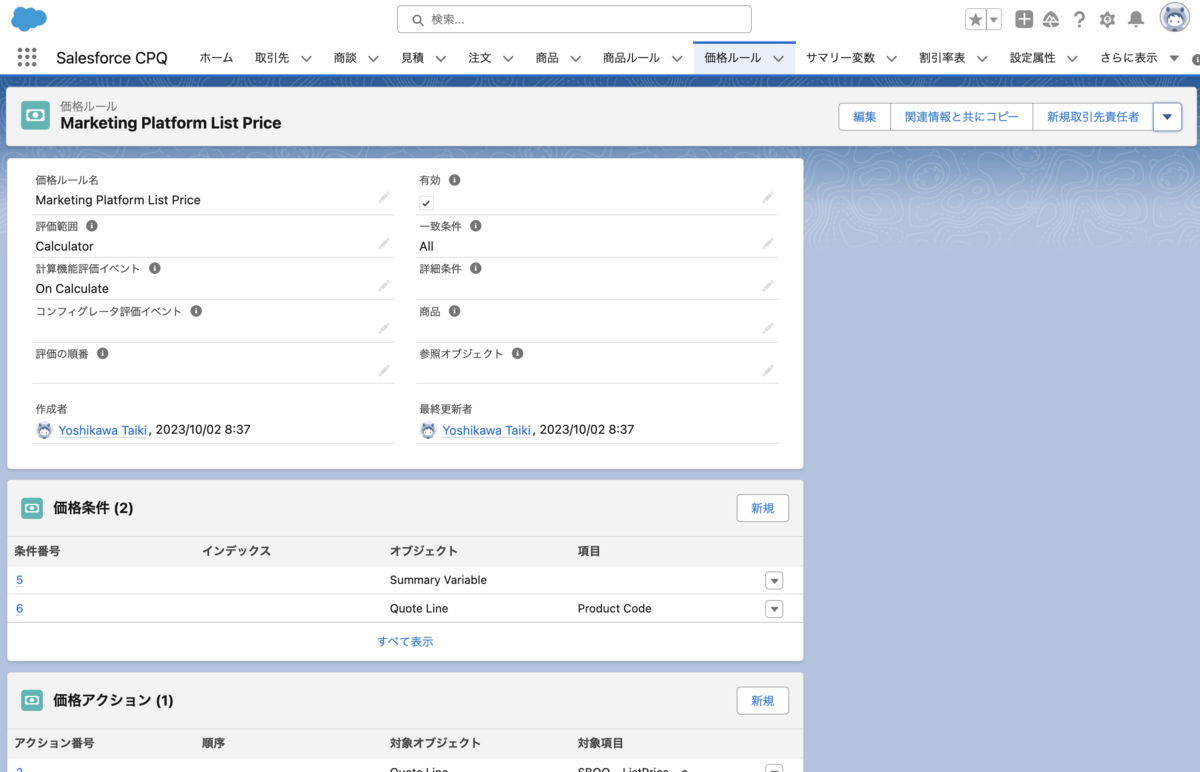The height and width of the screenshot is (772, 1200).
Task: Open the help question mark icon
Action: click(x=1079, y=19)
